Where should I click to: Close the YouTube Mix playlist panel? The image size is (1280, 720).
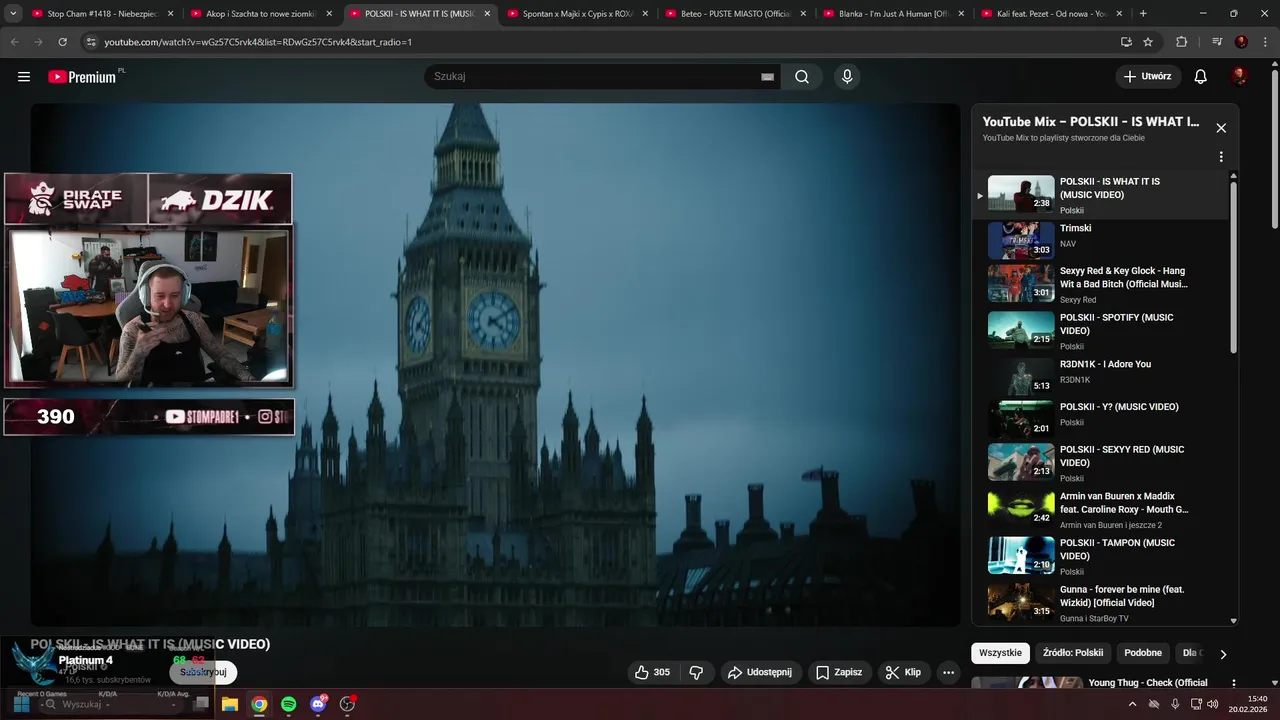(1221, 128)
